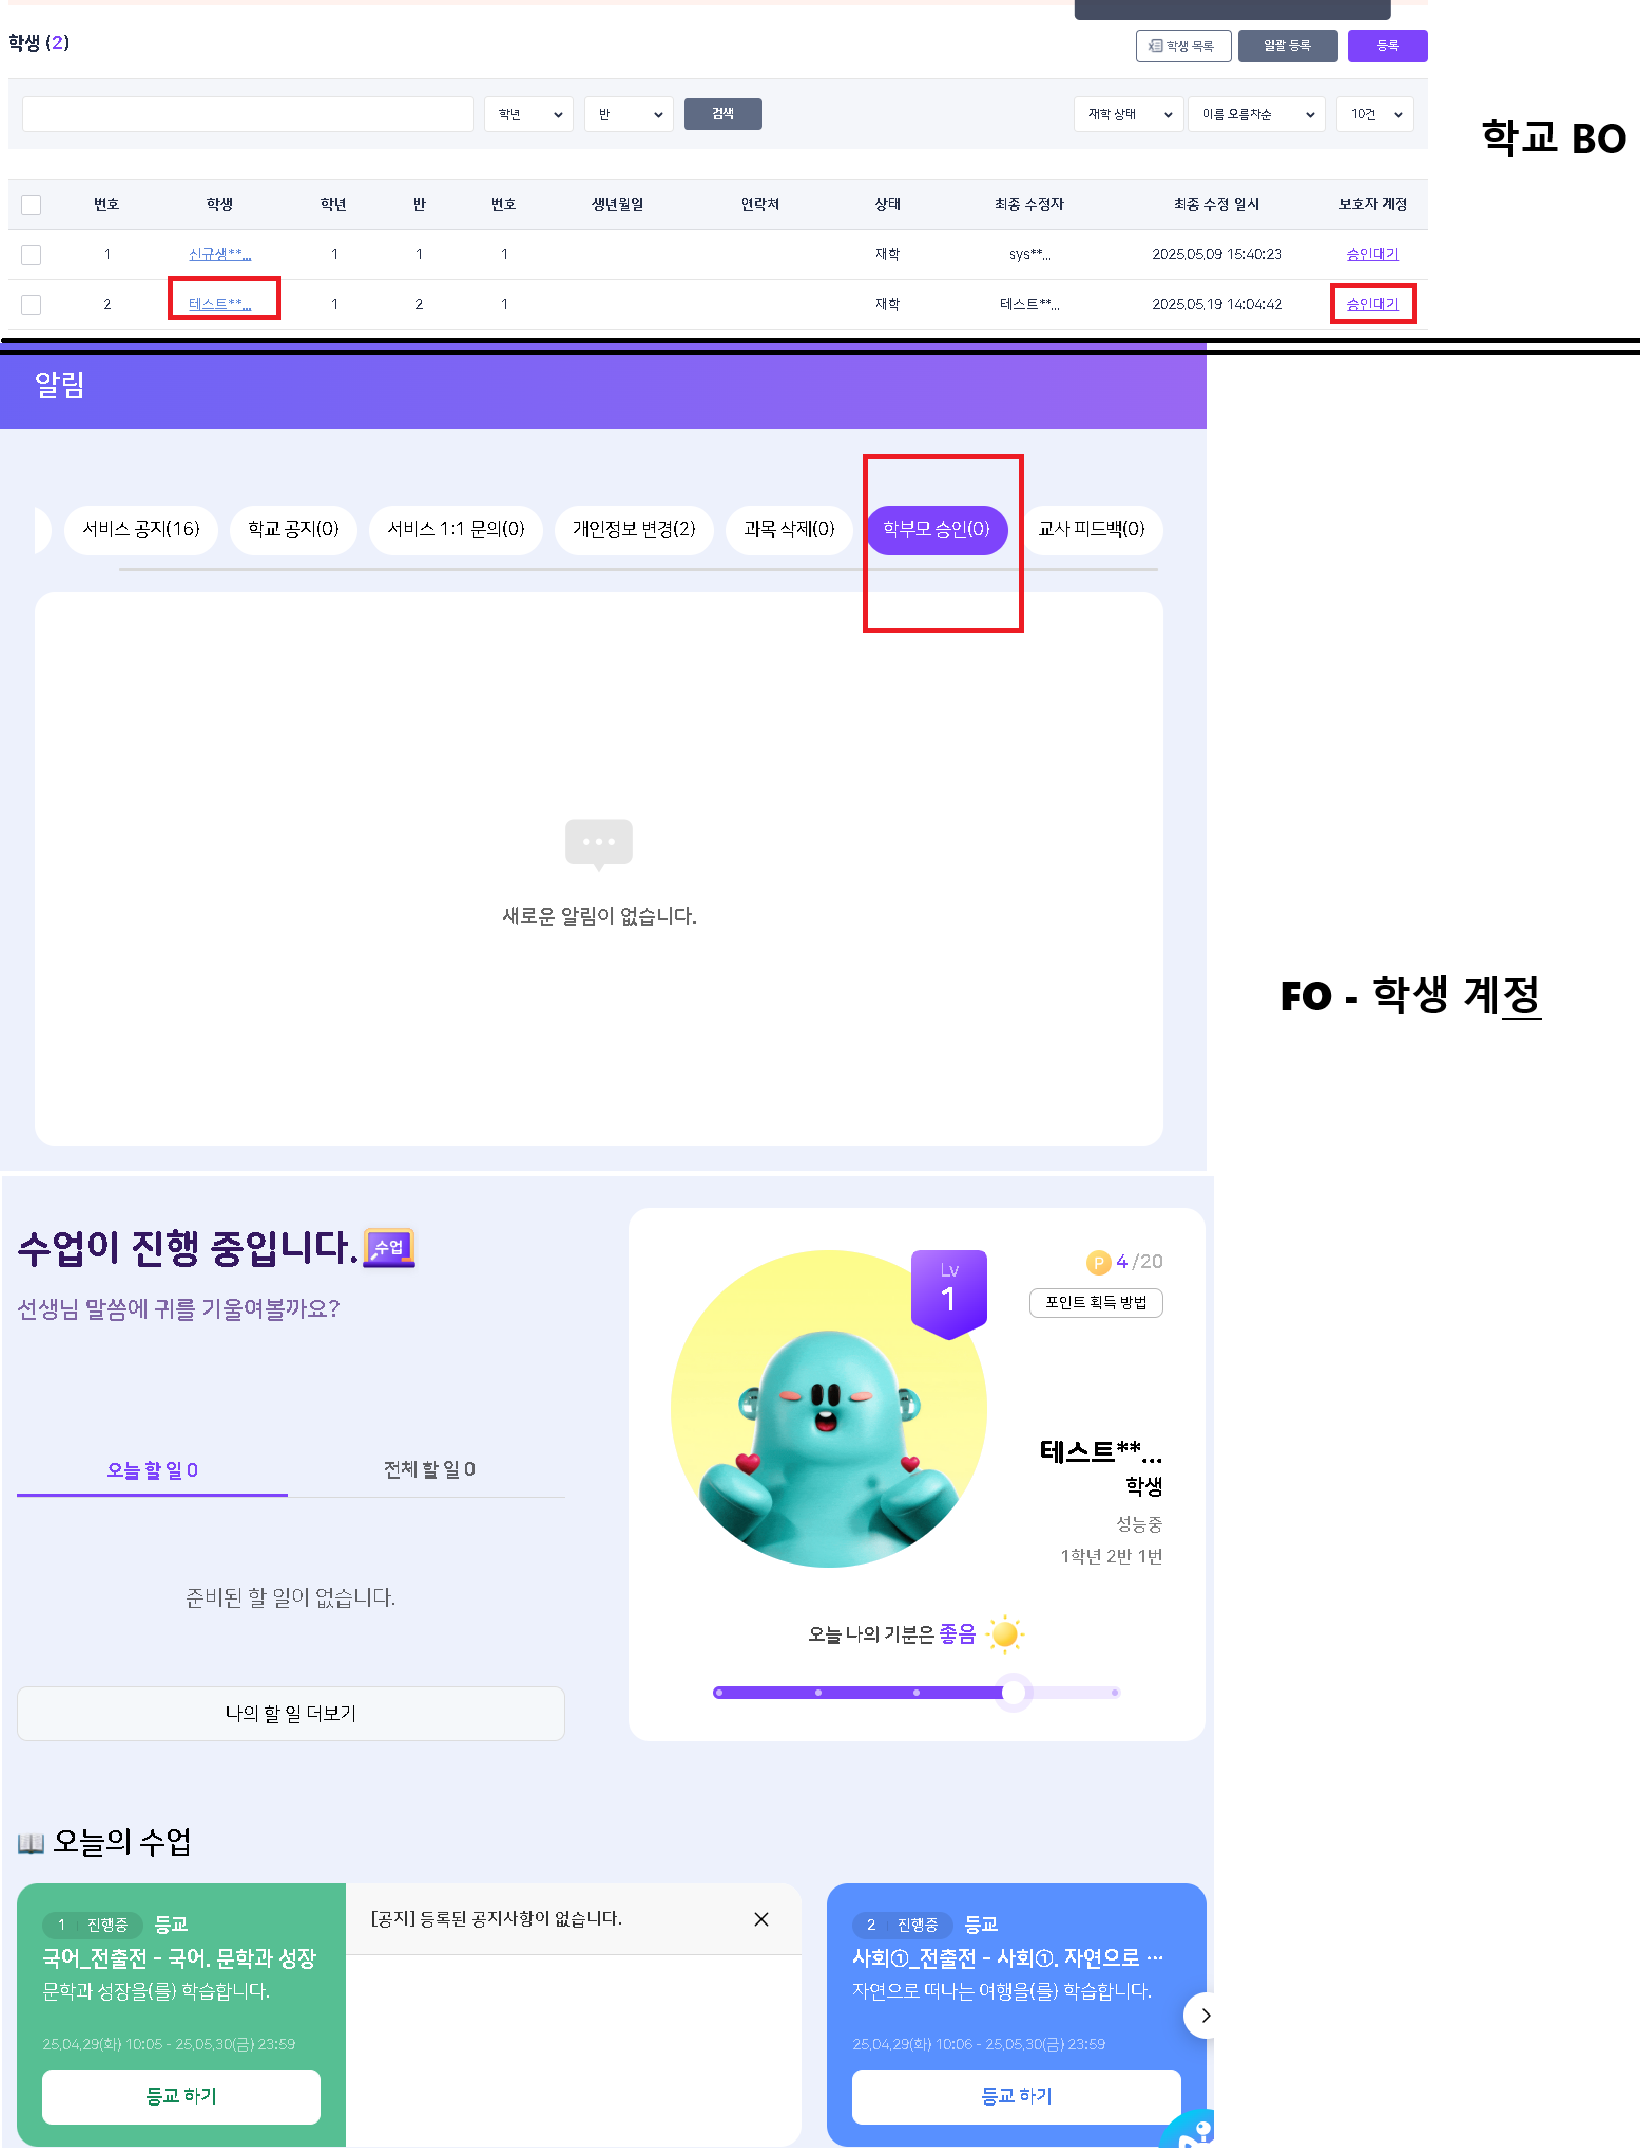
Task: Open the 이름 오름차순 sort dropdown
Action: point(1256,114)
